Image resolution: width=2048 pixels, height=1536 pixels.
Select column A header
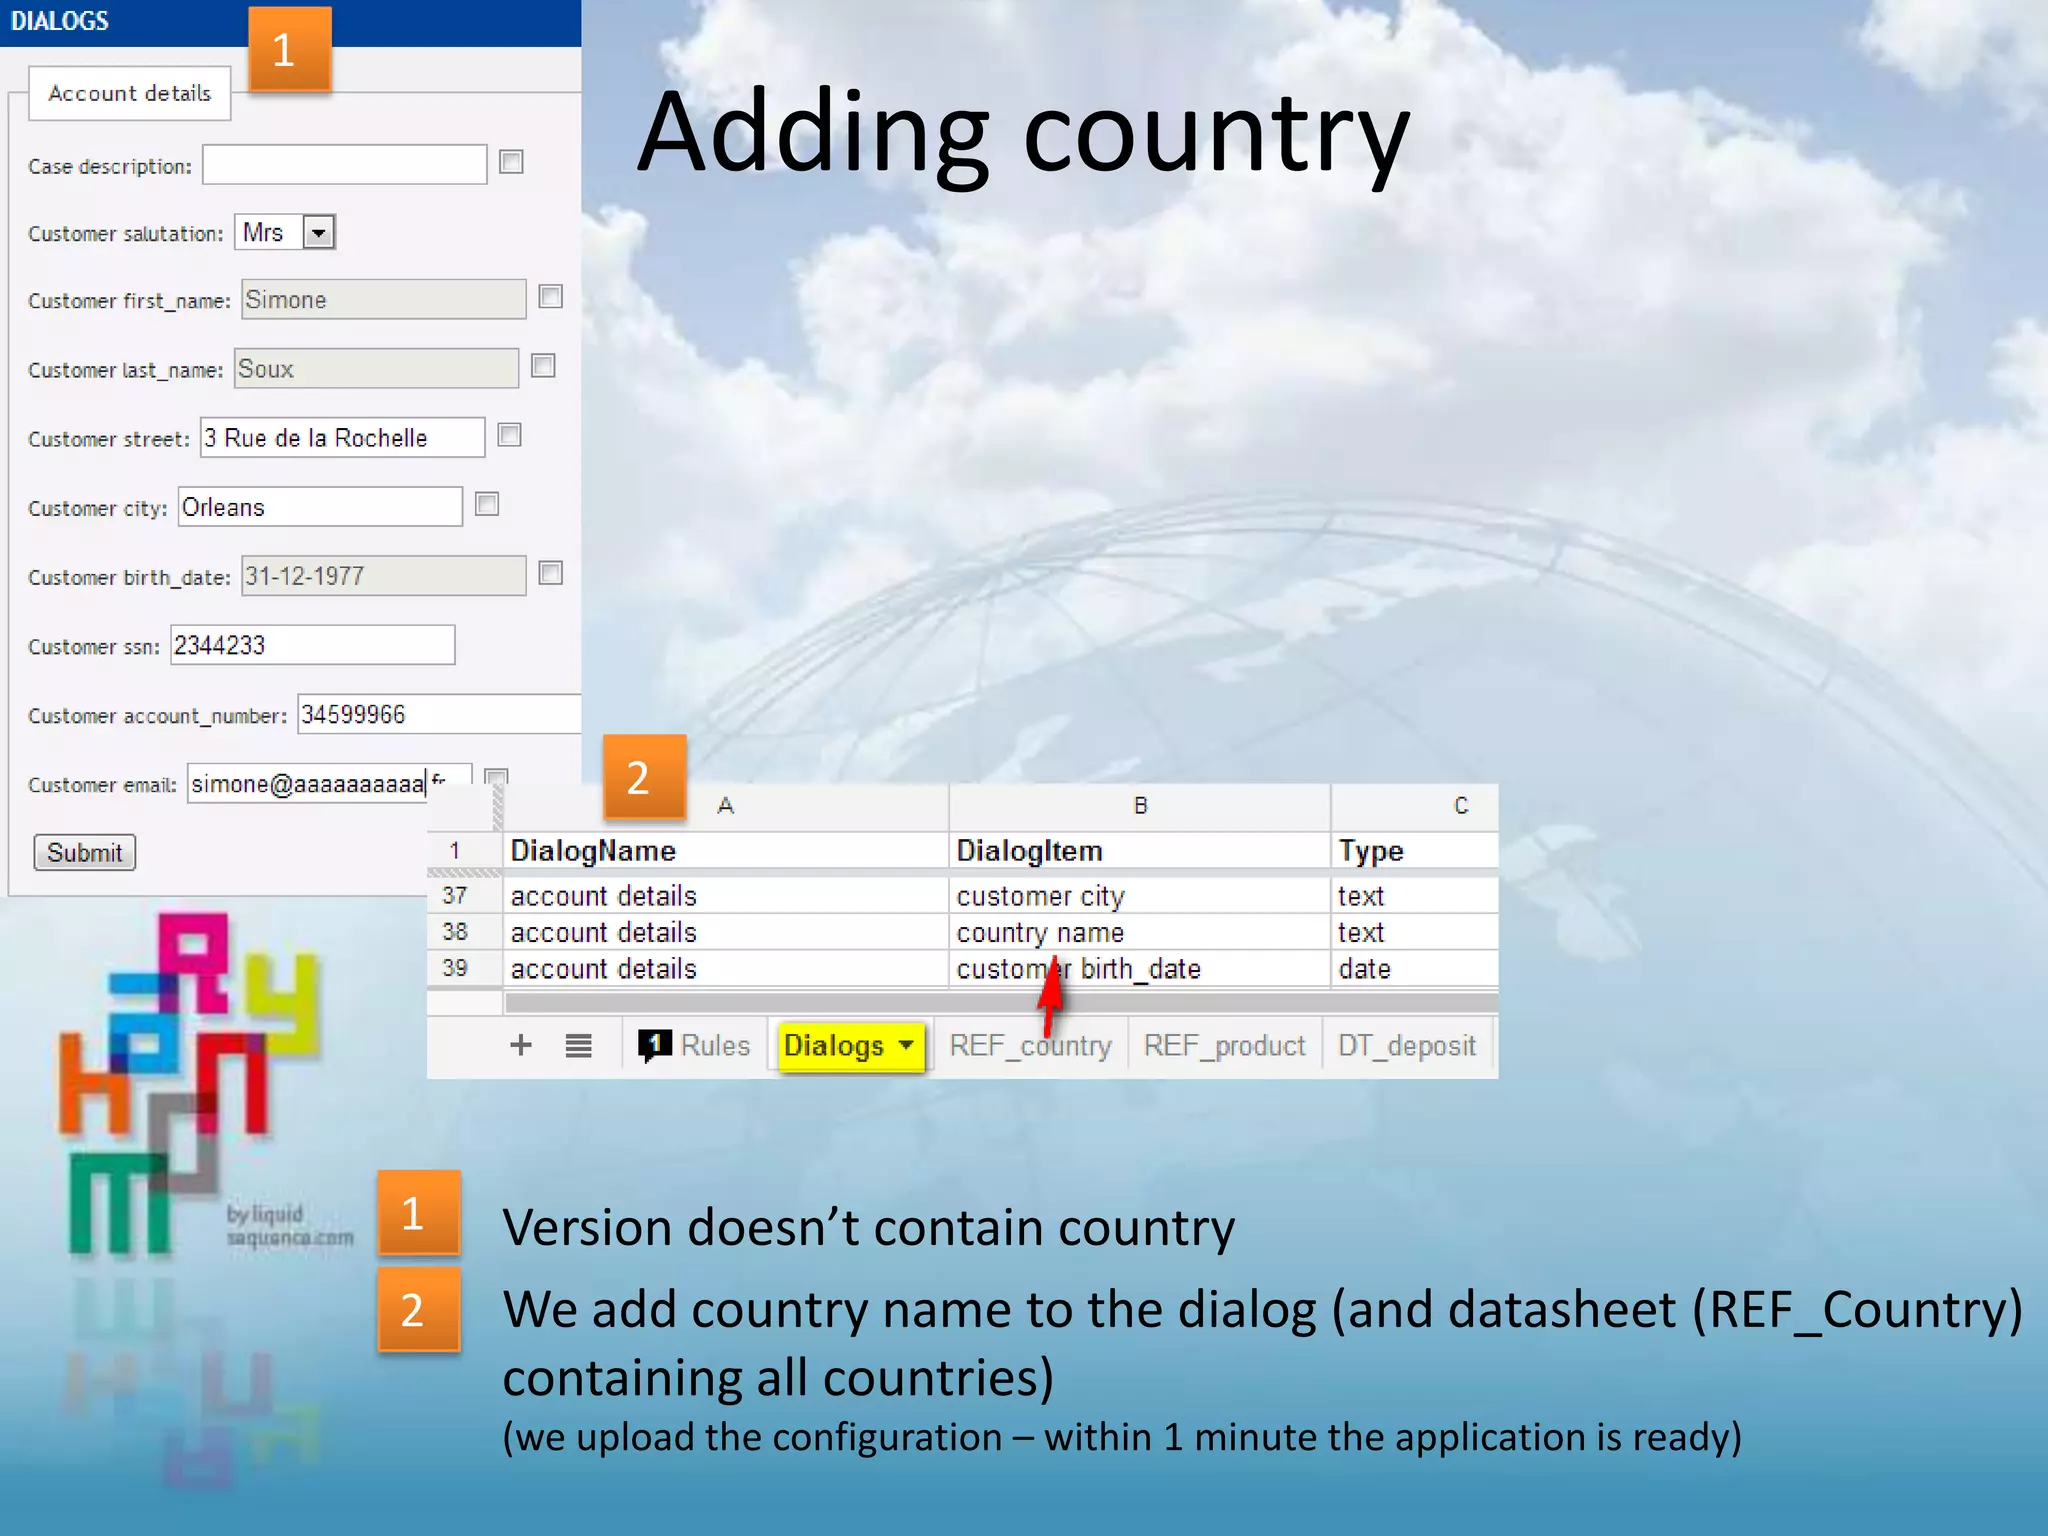(726, 806)
